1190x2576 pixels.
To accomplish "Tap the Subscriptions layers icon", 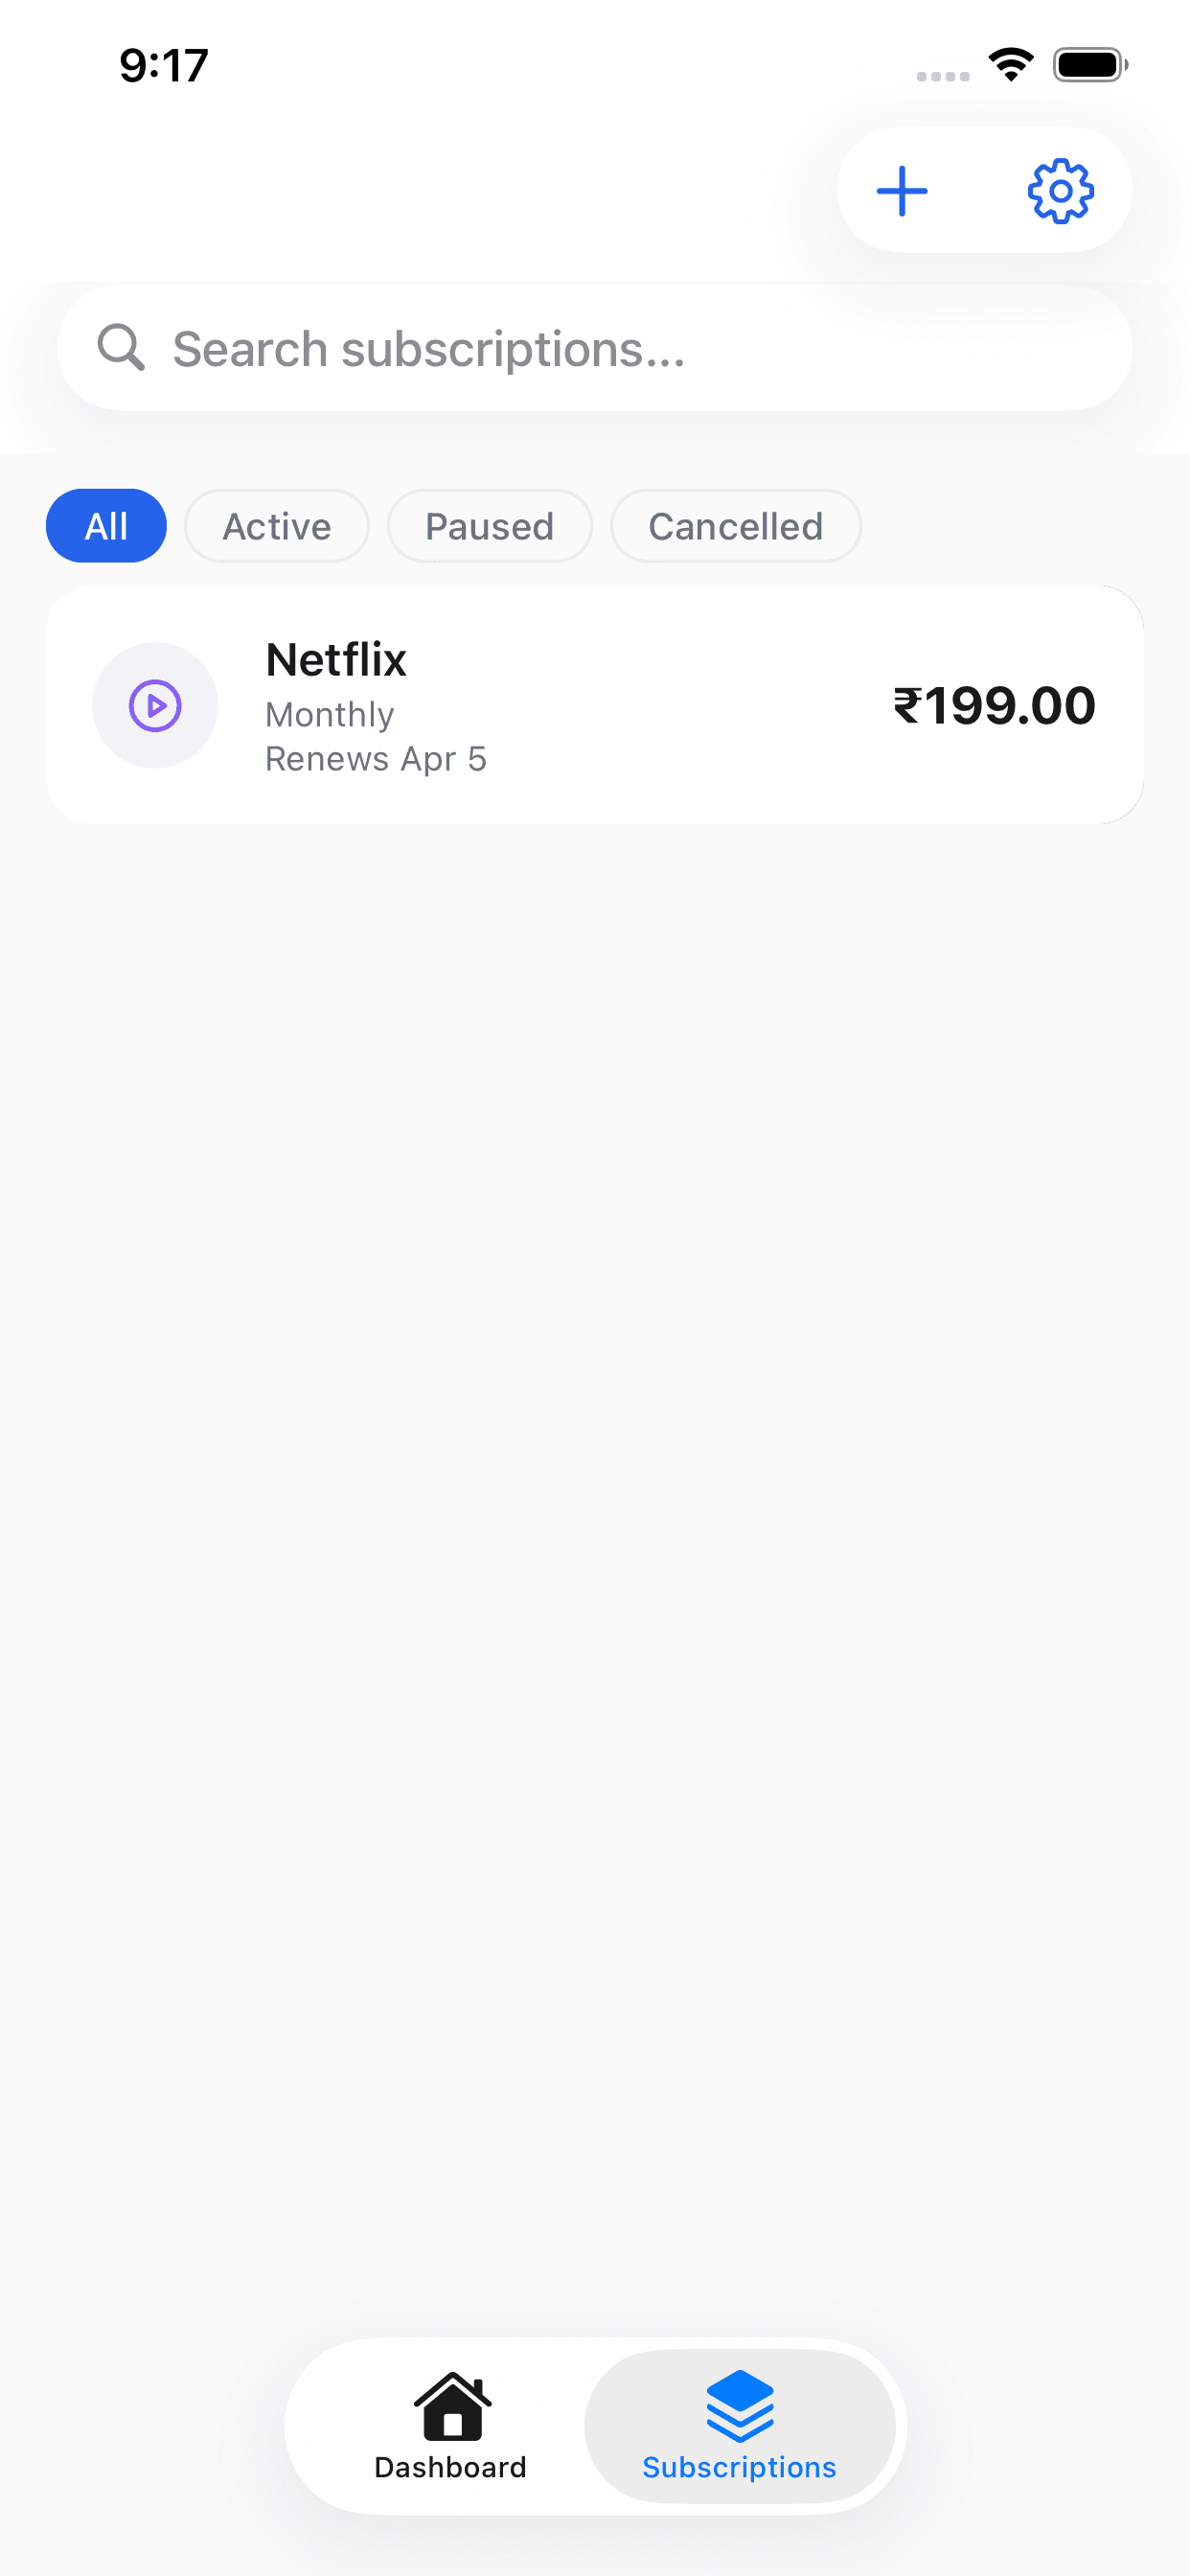I will (740, 2405).
